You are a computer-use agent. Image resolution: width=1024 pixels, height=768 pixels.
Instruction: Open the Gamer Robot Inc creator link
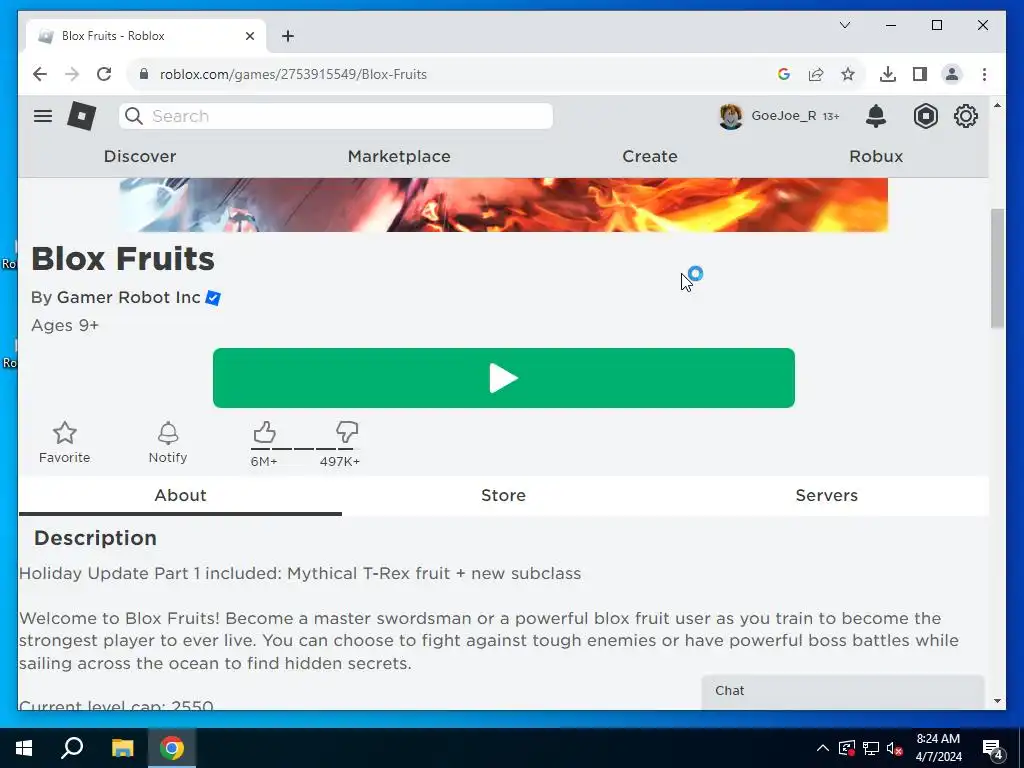coord(129,297)
